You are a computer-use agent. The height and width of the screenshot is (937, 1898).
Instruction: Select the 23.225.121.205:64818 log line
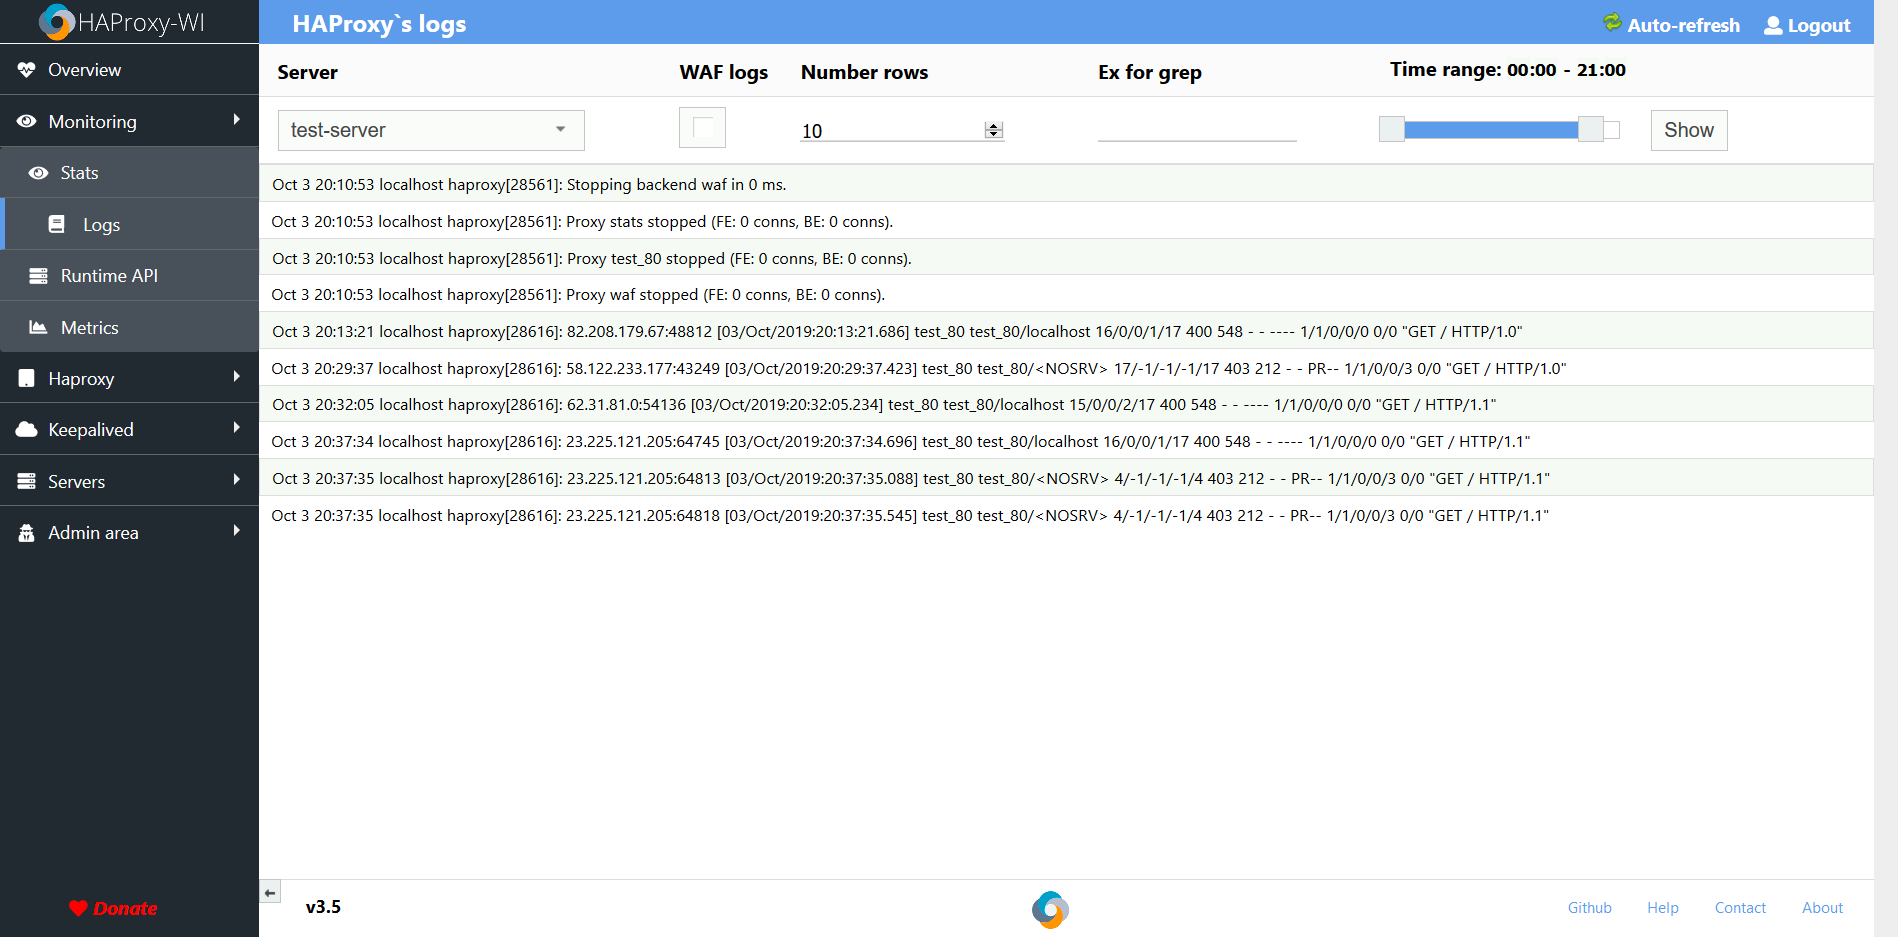[x=1066, y=515]
